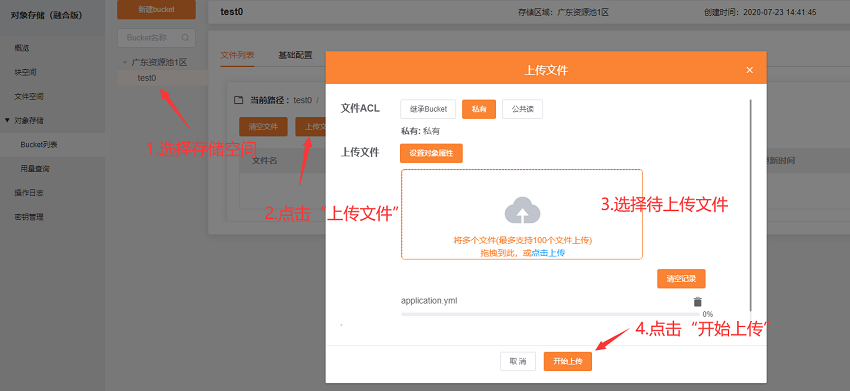850x391 pixels.
Task: Click the 对象存储（融合版） sidebar title
Action: tap(46, 15)
